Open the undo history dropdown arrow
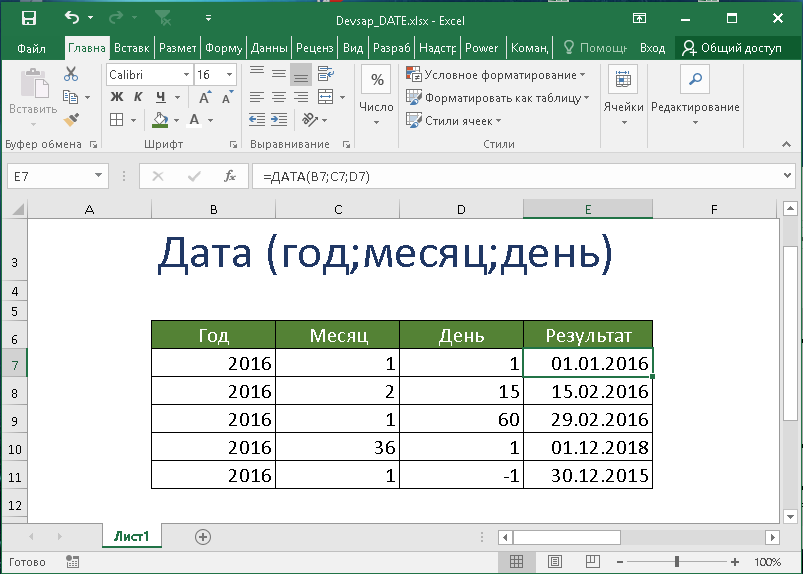Screen dimensions: 803x574 [90, 18]
